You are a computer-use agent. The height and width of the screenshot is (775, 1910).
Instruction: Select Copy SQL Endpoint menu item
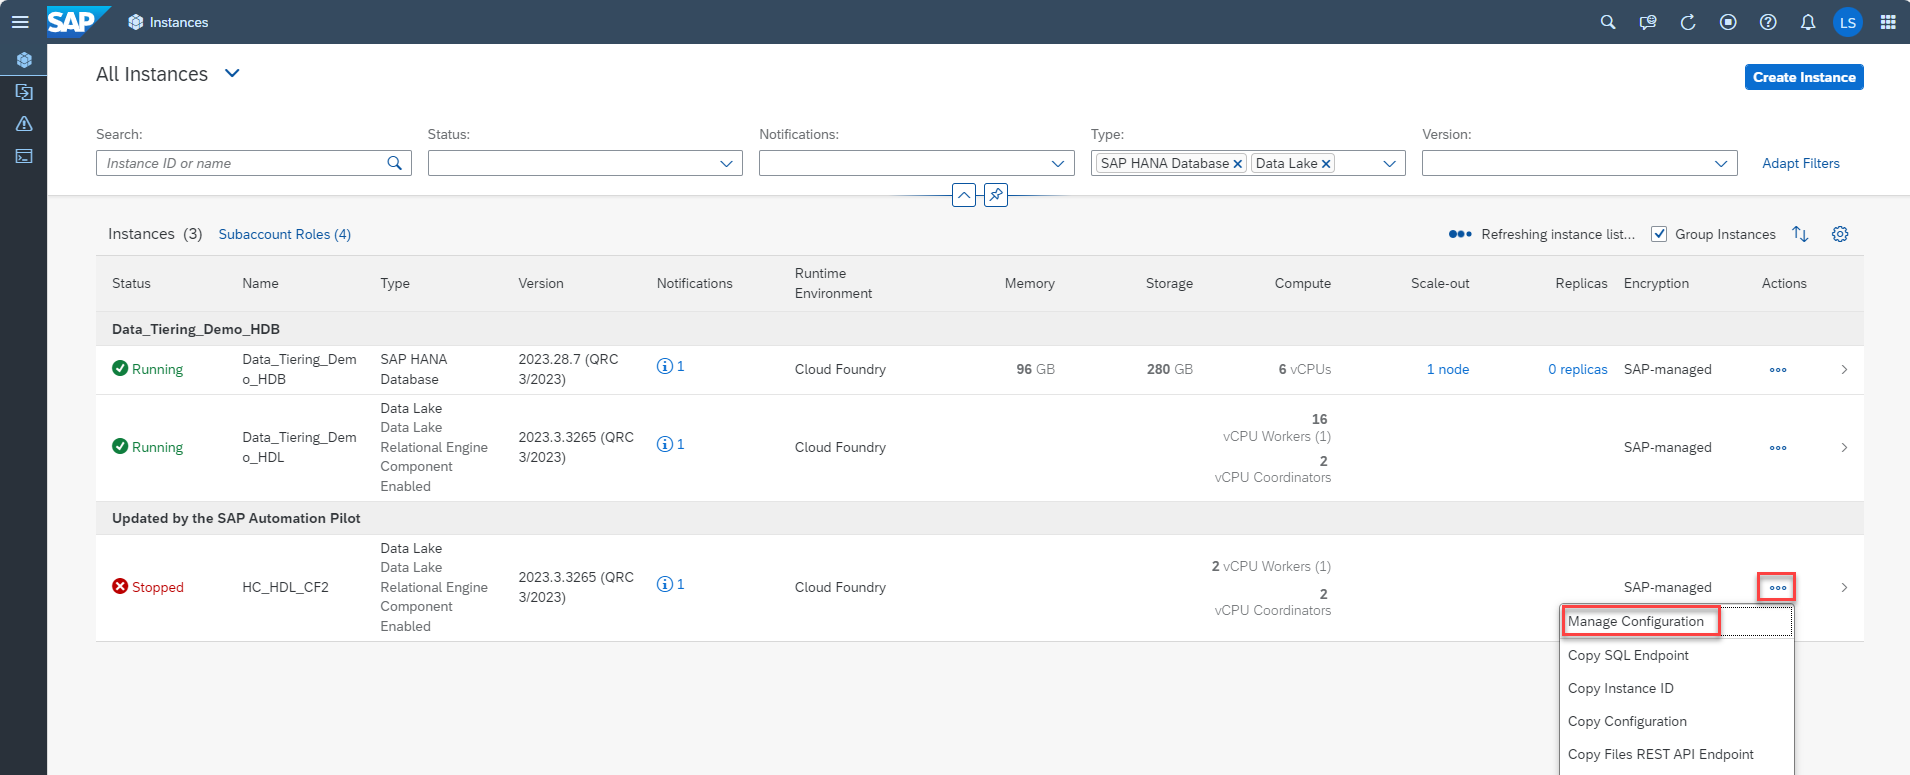tap(1677, 655)
